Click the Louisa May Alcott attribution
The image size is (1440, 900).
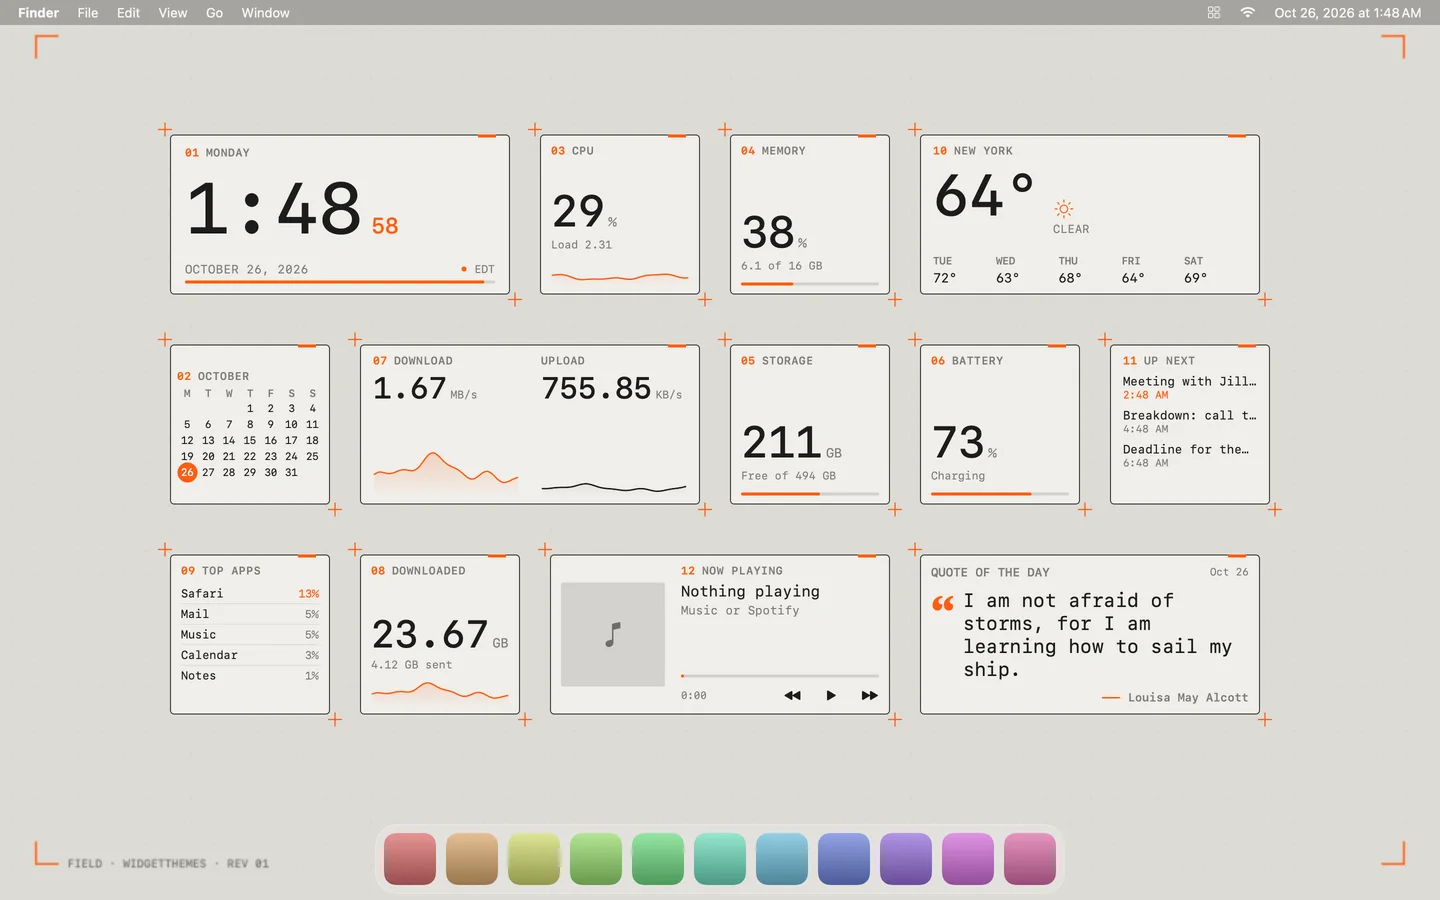click(x=1175, y=698)
